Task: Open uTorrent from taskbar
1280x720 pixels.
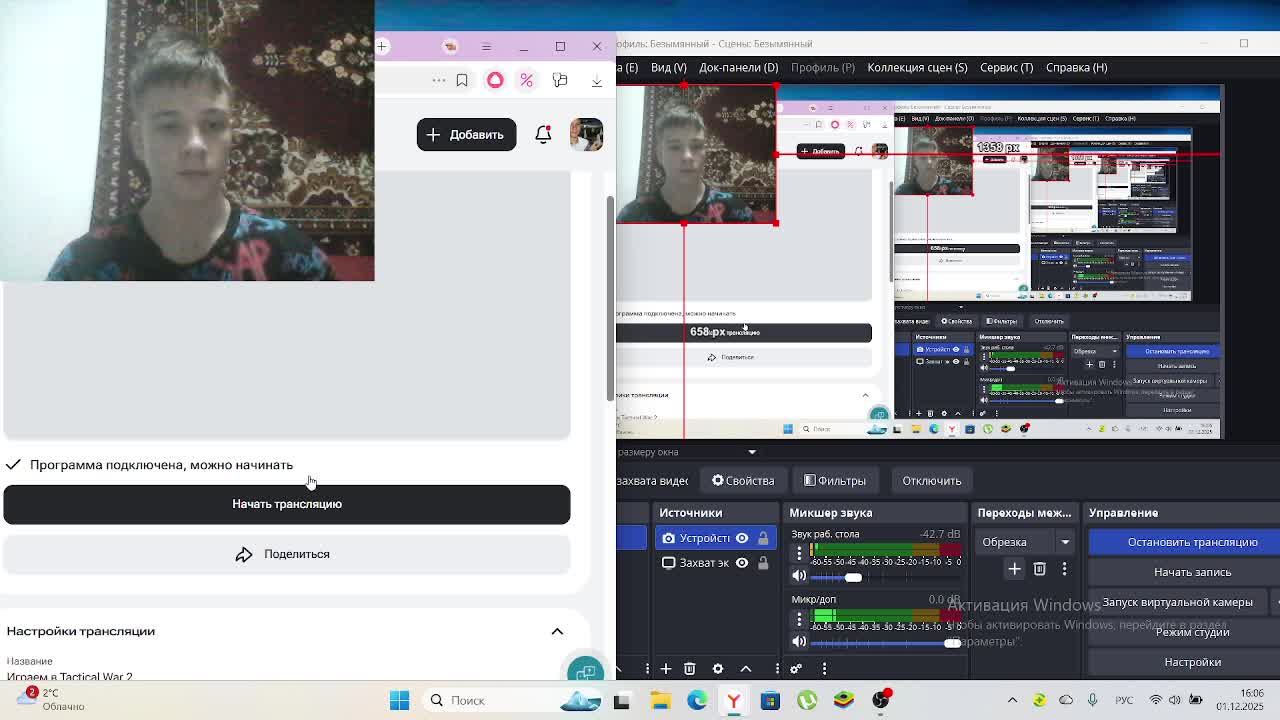Action: click(x=807, y=700)
